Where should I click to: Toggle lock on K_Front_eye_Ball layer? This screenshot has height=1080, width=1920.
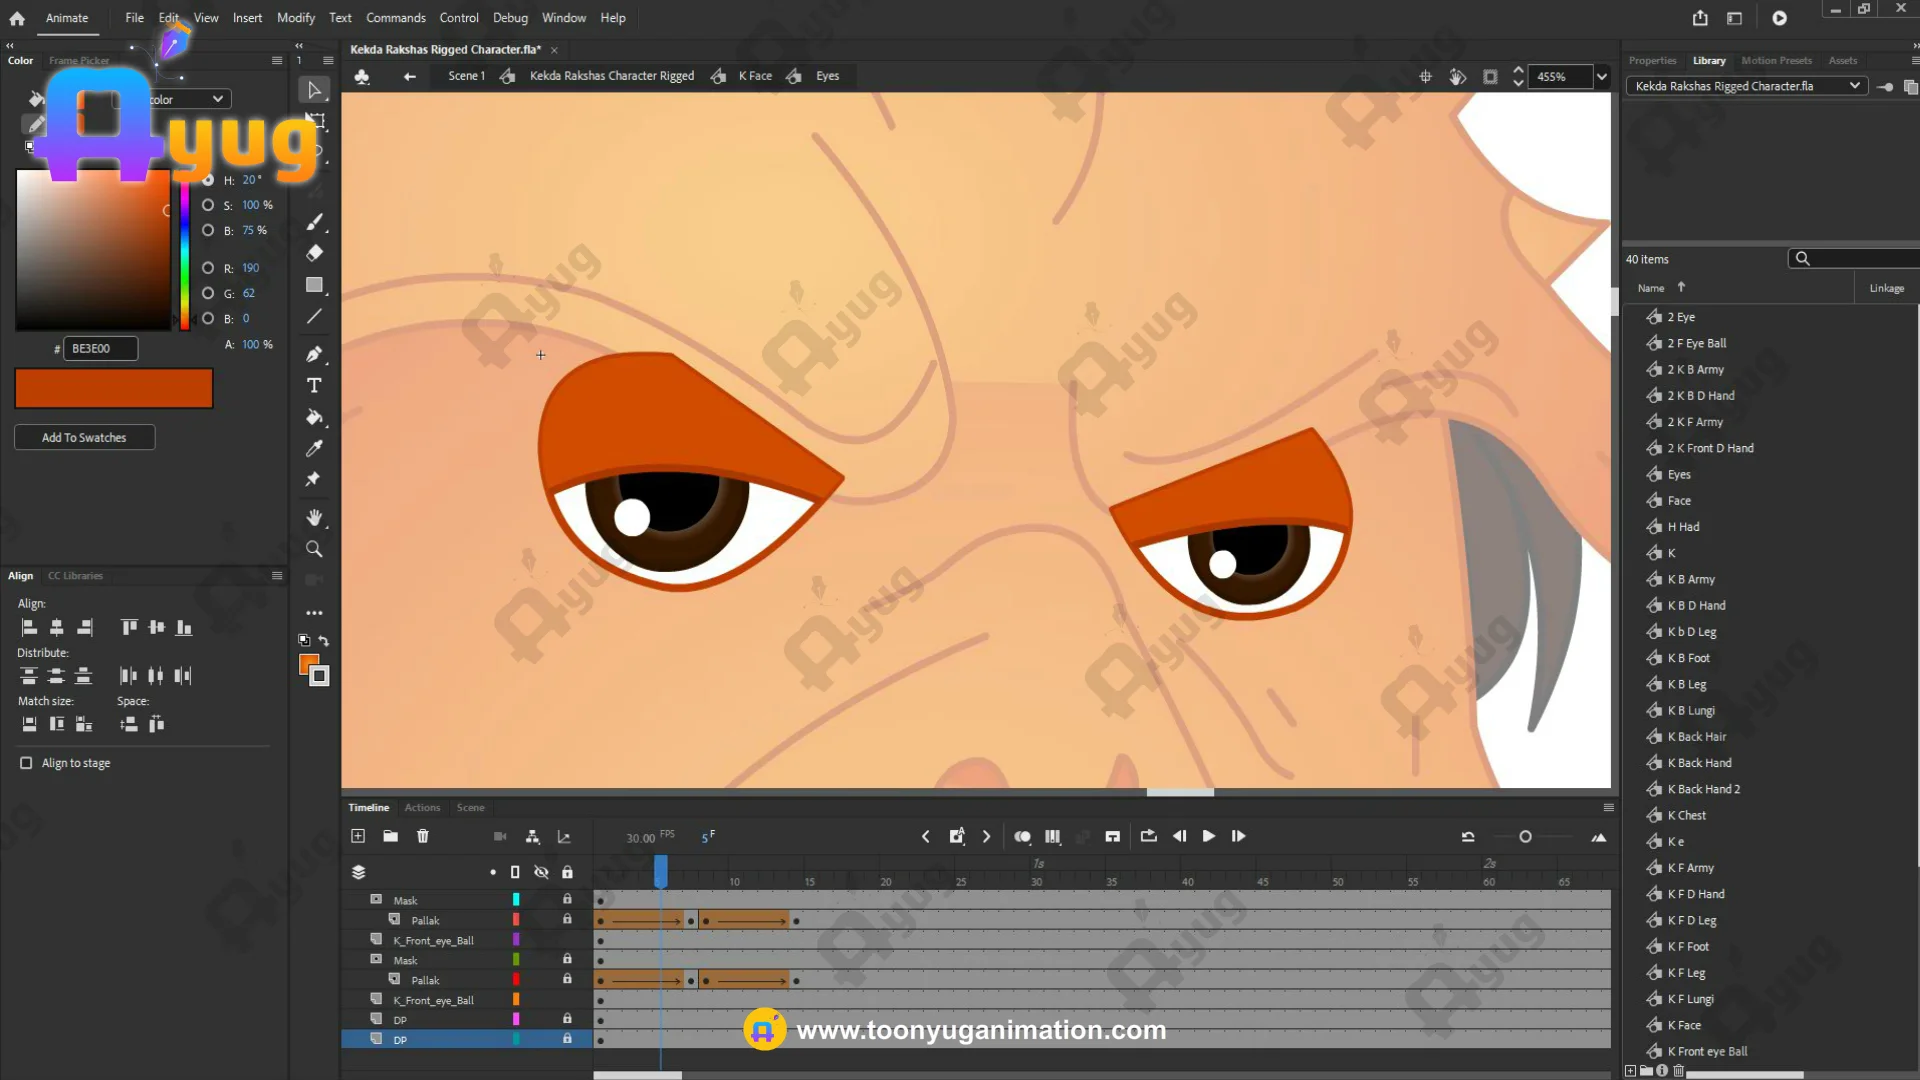tap(567, 940)
